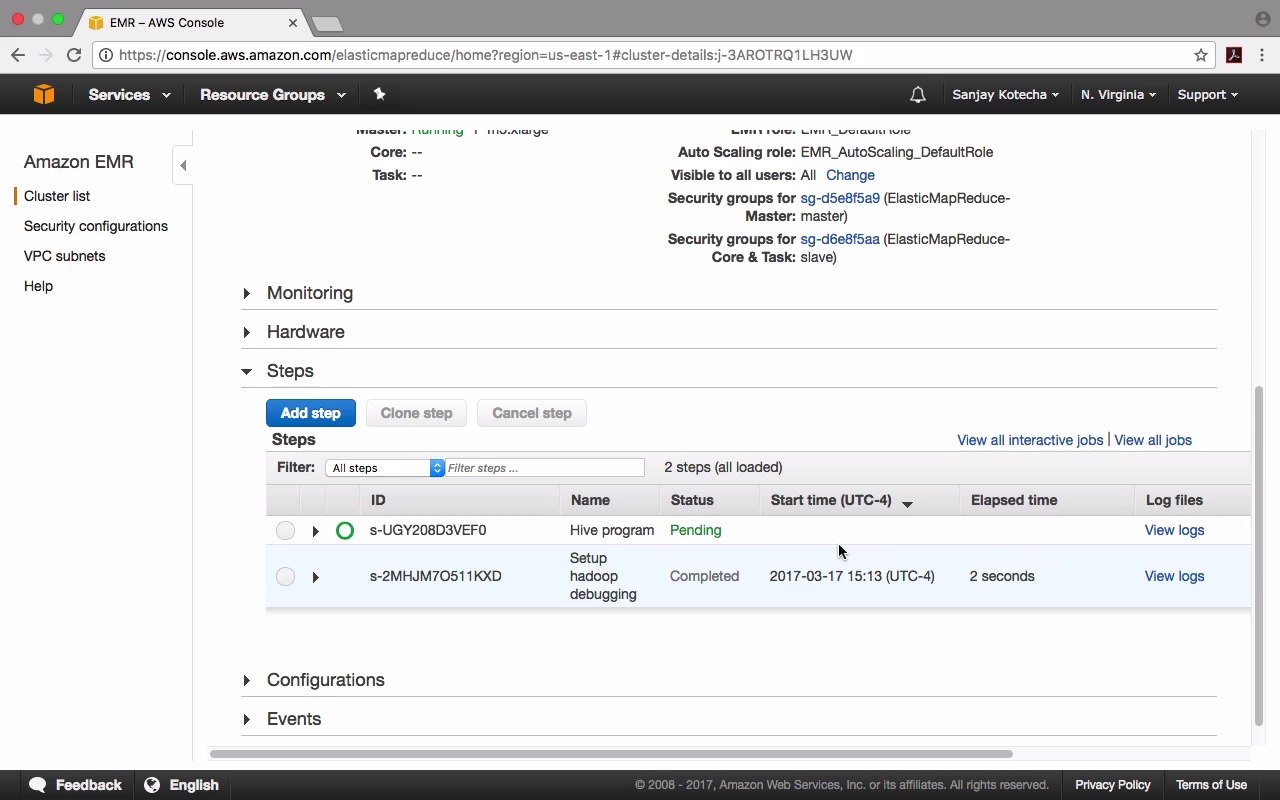Select the Hive program step radio button
This screenshot has width=1280, height=800.
pyautogui.click(x=286, y=531)
